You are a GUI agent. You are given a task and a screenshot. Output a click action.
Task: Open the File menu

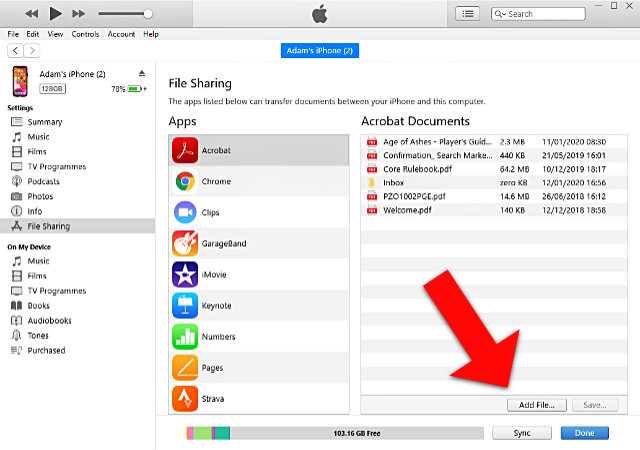click(x=13, y=34)
